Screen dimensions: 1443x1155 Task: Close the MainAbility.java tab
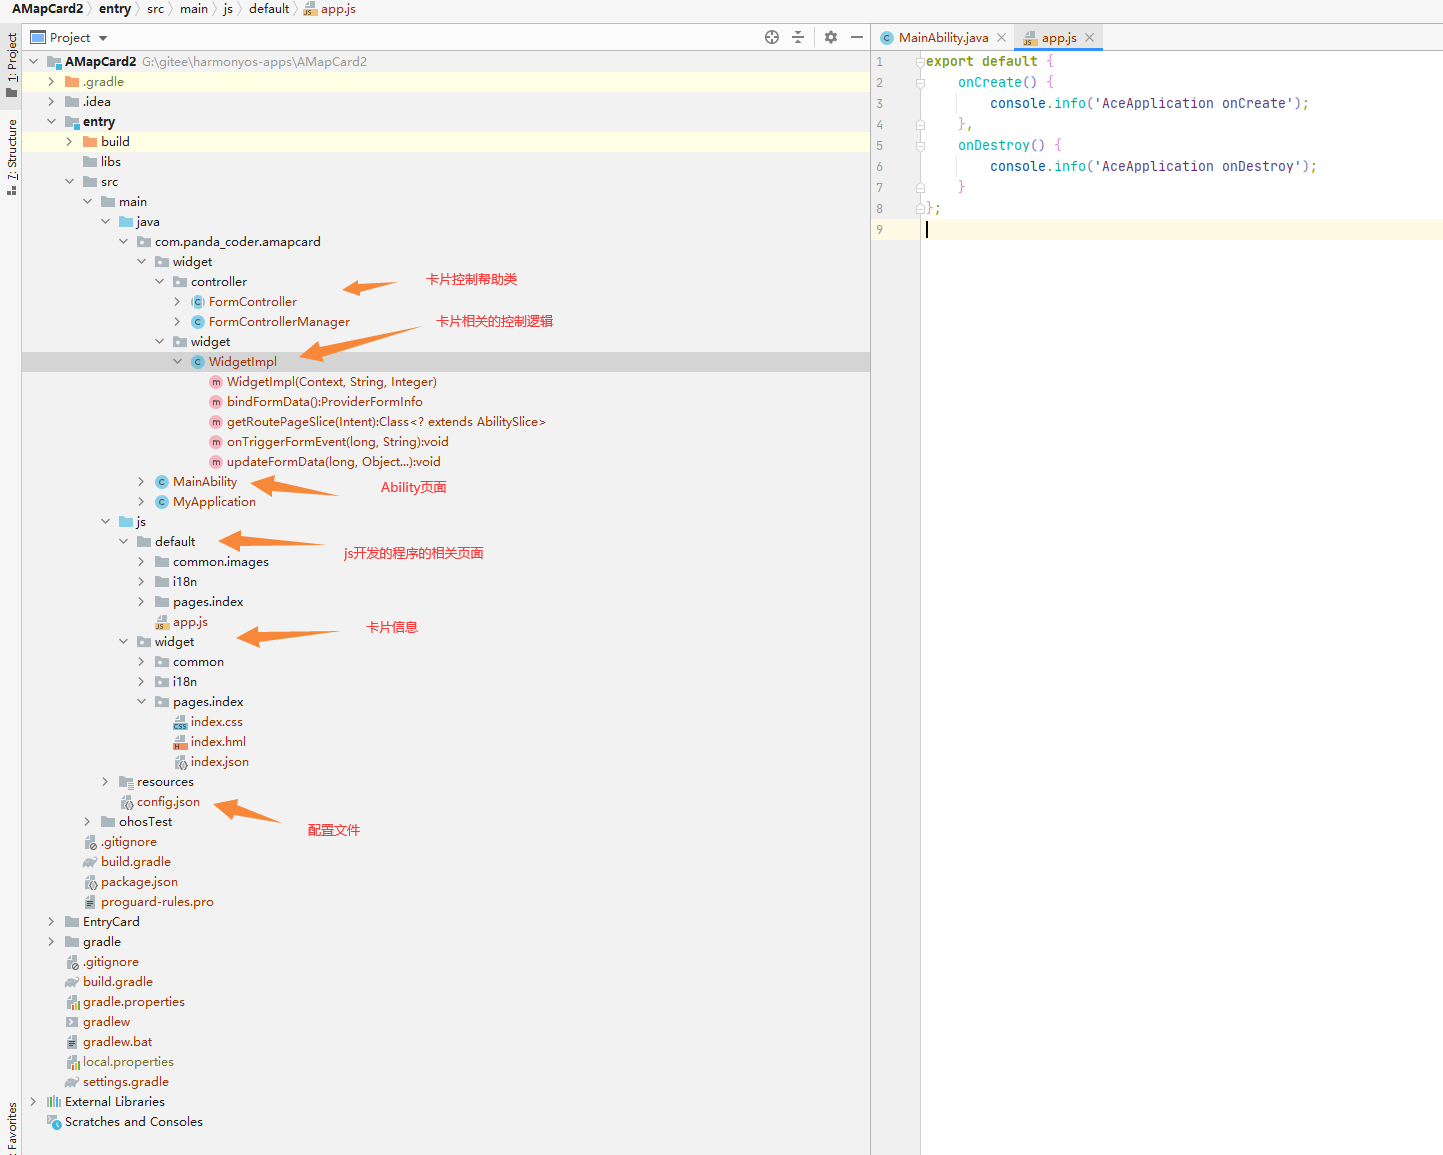(1001, 37)
